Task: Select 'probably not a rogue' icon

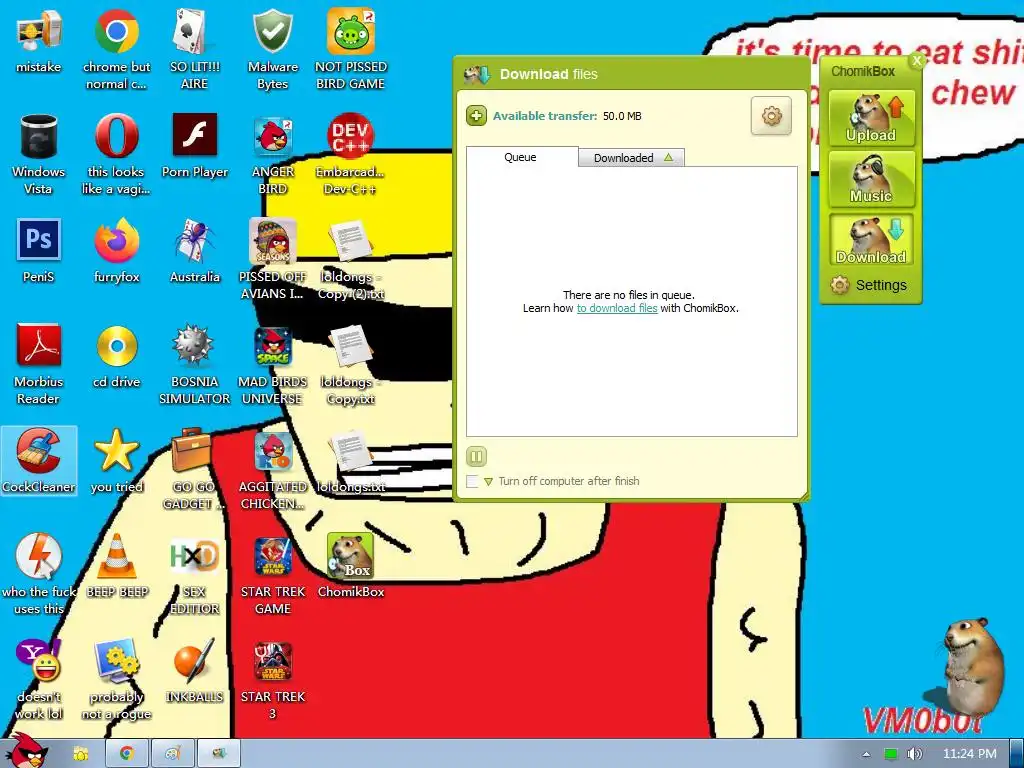Action: pos(117,680)
